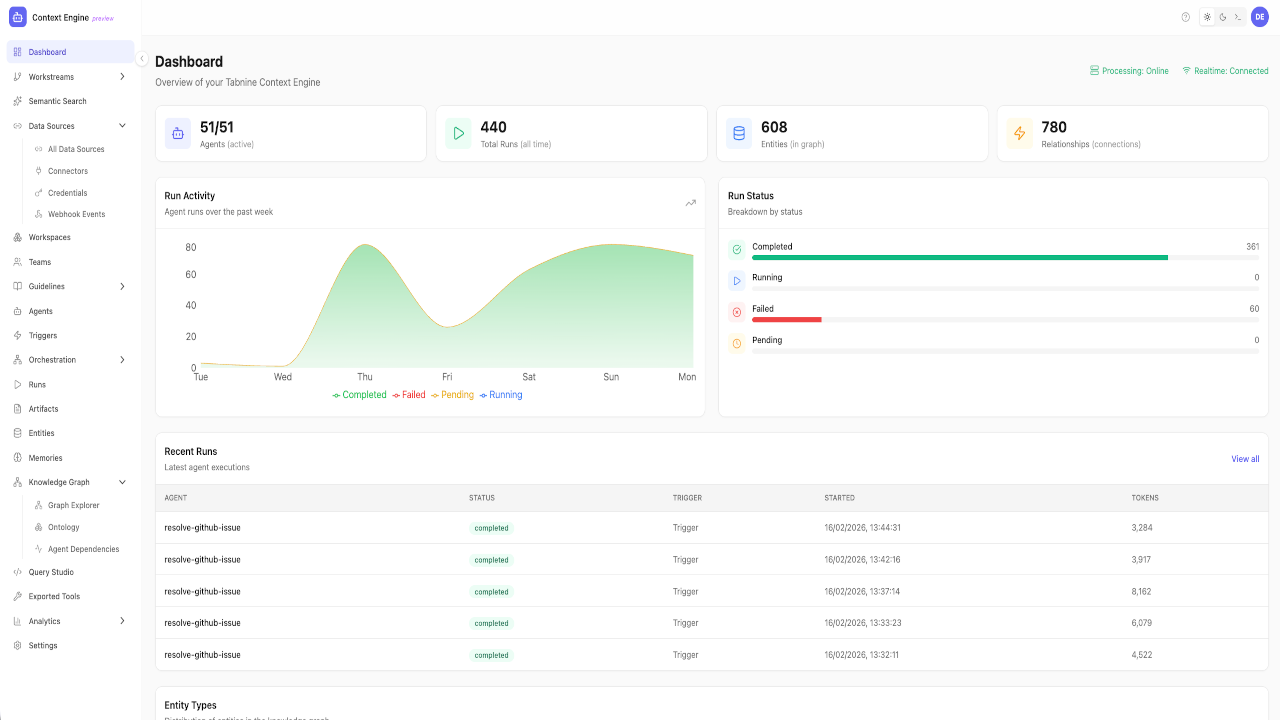Switch to light theme with sun icon

1207,17
